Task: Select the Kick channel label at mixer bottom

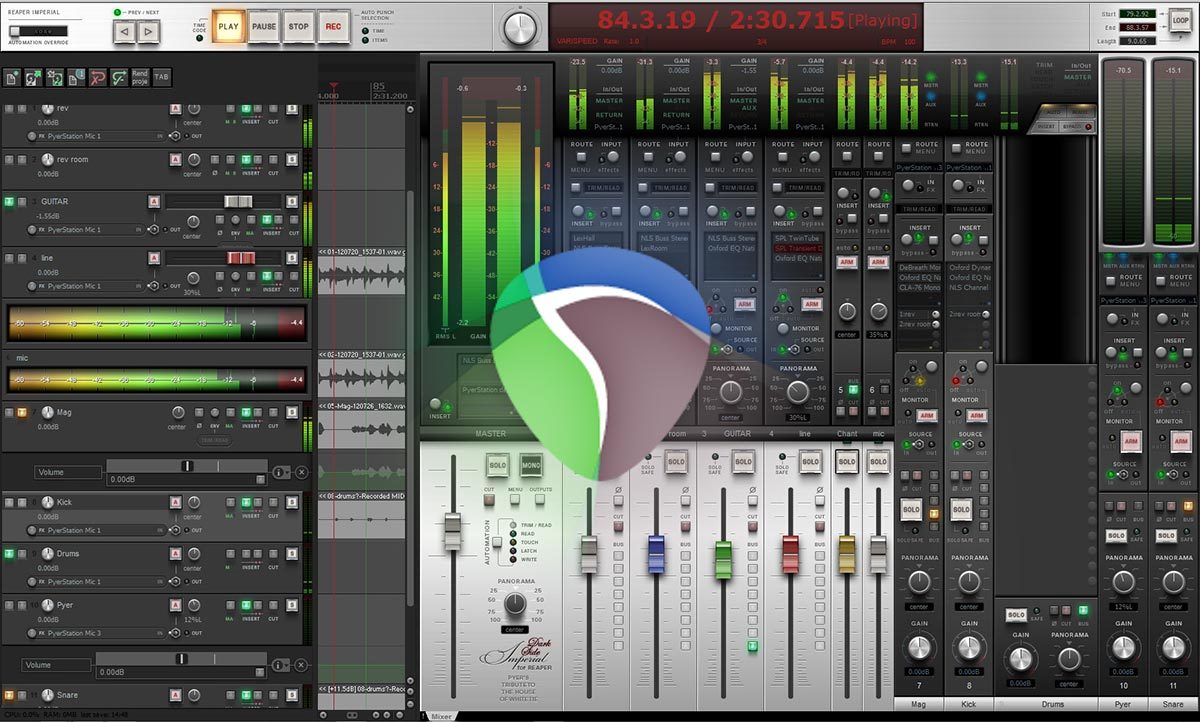Action: click(x=970, y=705)
